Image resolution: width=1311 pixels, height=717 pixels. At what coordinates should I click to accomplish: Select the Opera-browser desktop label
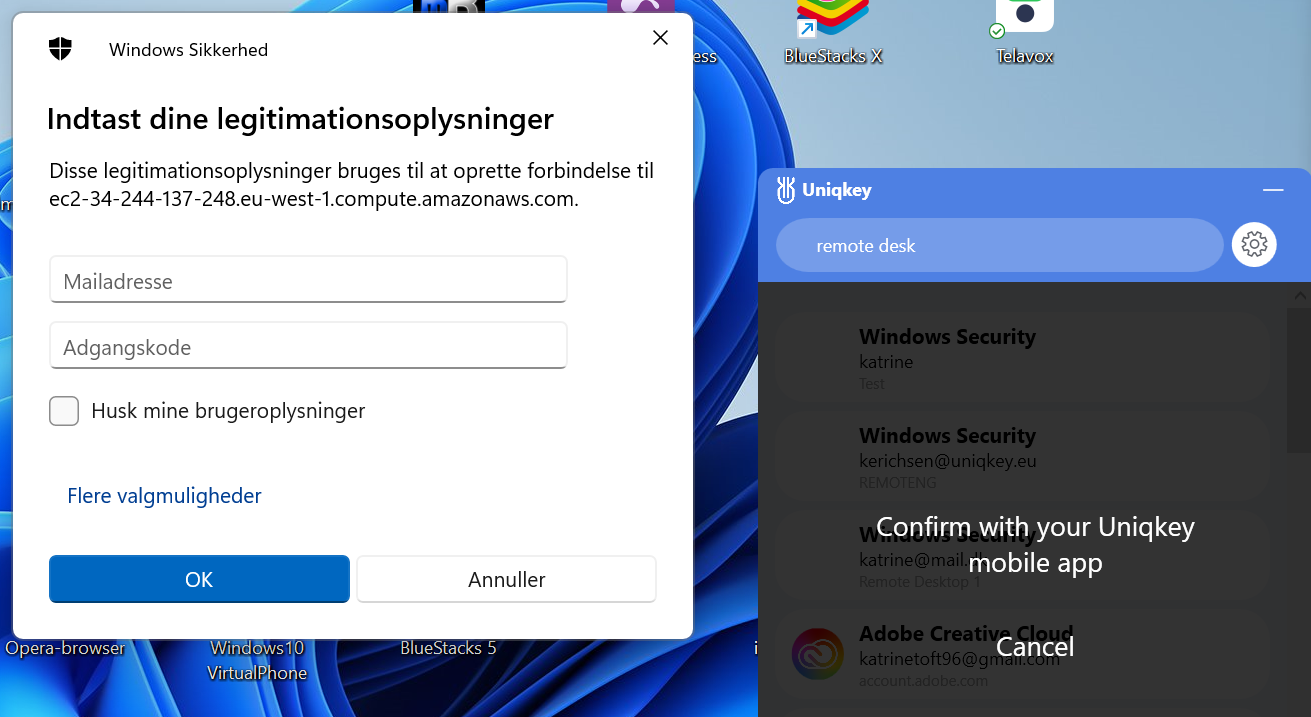coord(66,648)
